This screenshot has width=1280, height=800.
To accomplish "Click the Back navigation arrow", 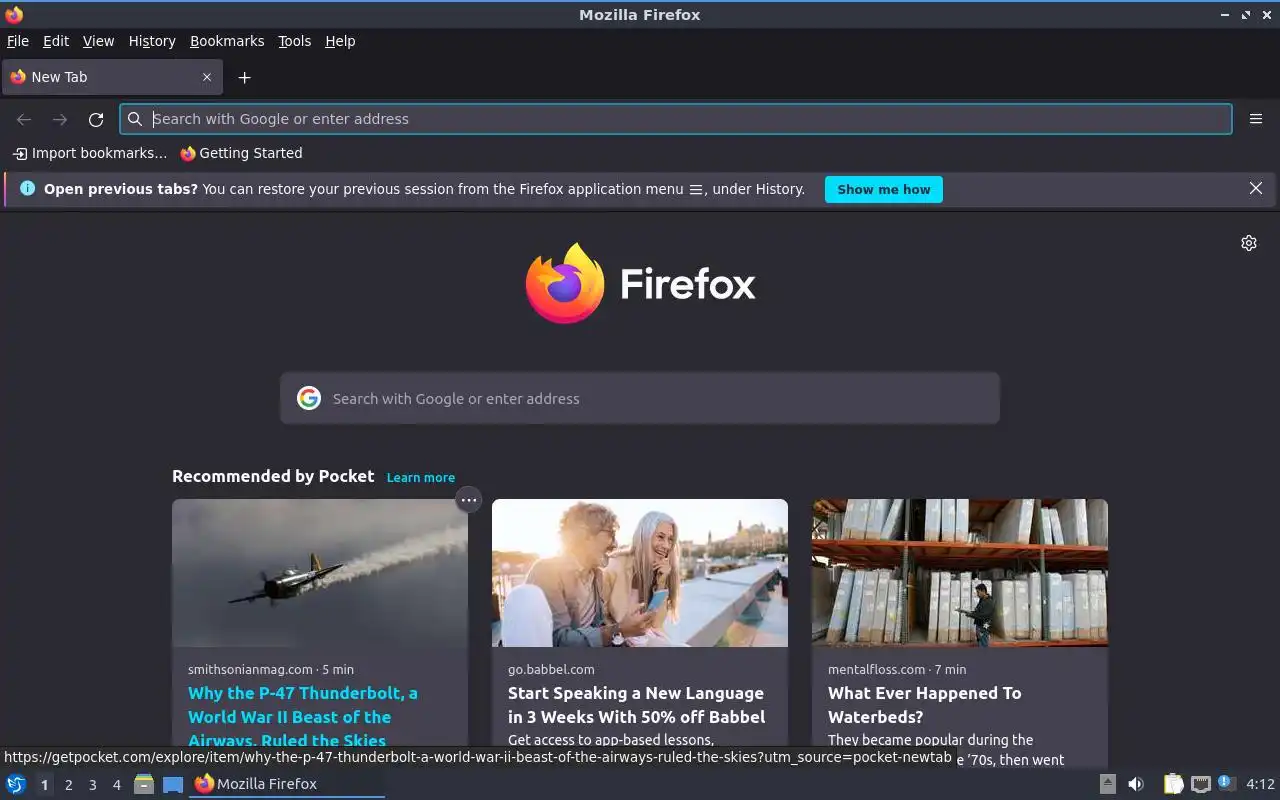I will pyautogui.click(x=24, y=119).
